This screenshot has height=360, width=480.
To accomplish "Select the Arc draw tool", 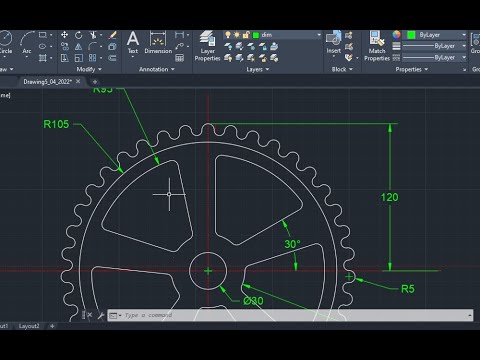I will pyautogui.click(x=27, y=42).
